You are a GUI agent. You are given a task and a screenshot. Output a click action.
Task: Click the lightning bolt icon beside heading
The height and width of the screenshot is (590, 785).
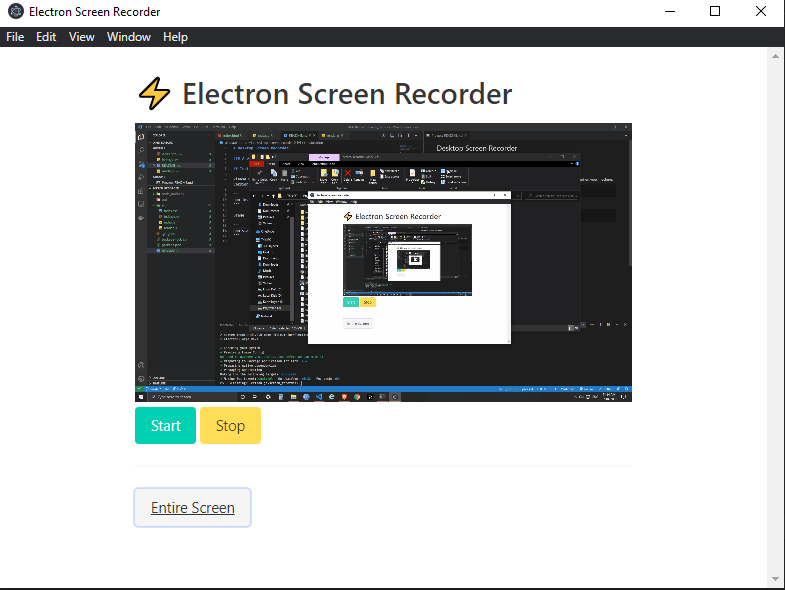pyautogui.click(x=154, y=94)
